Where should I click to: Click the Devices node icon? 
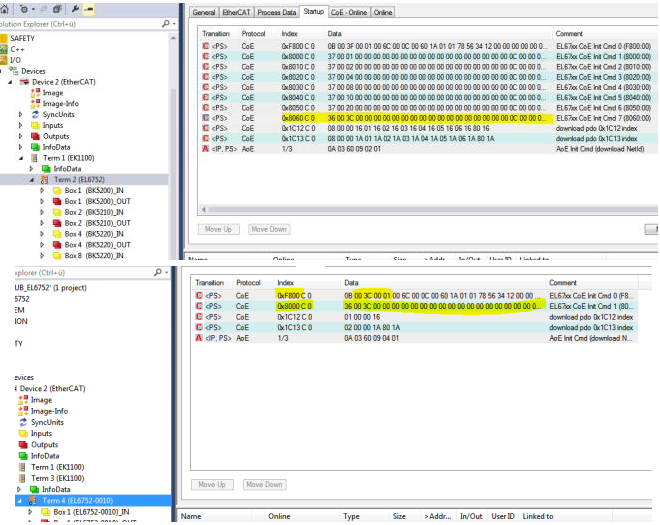tap(14, 71)
